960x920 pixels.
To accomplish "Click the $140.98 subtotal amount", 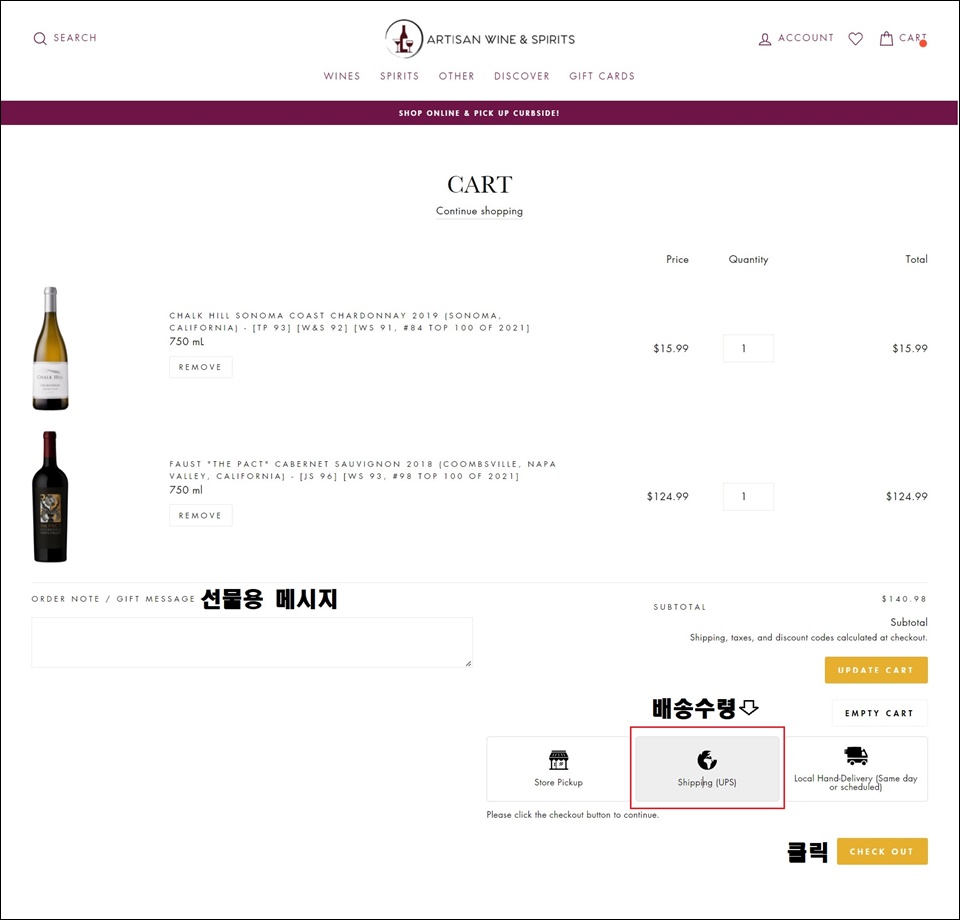I will pos(904,599).
